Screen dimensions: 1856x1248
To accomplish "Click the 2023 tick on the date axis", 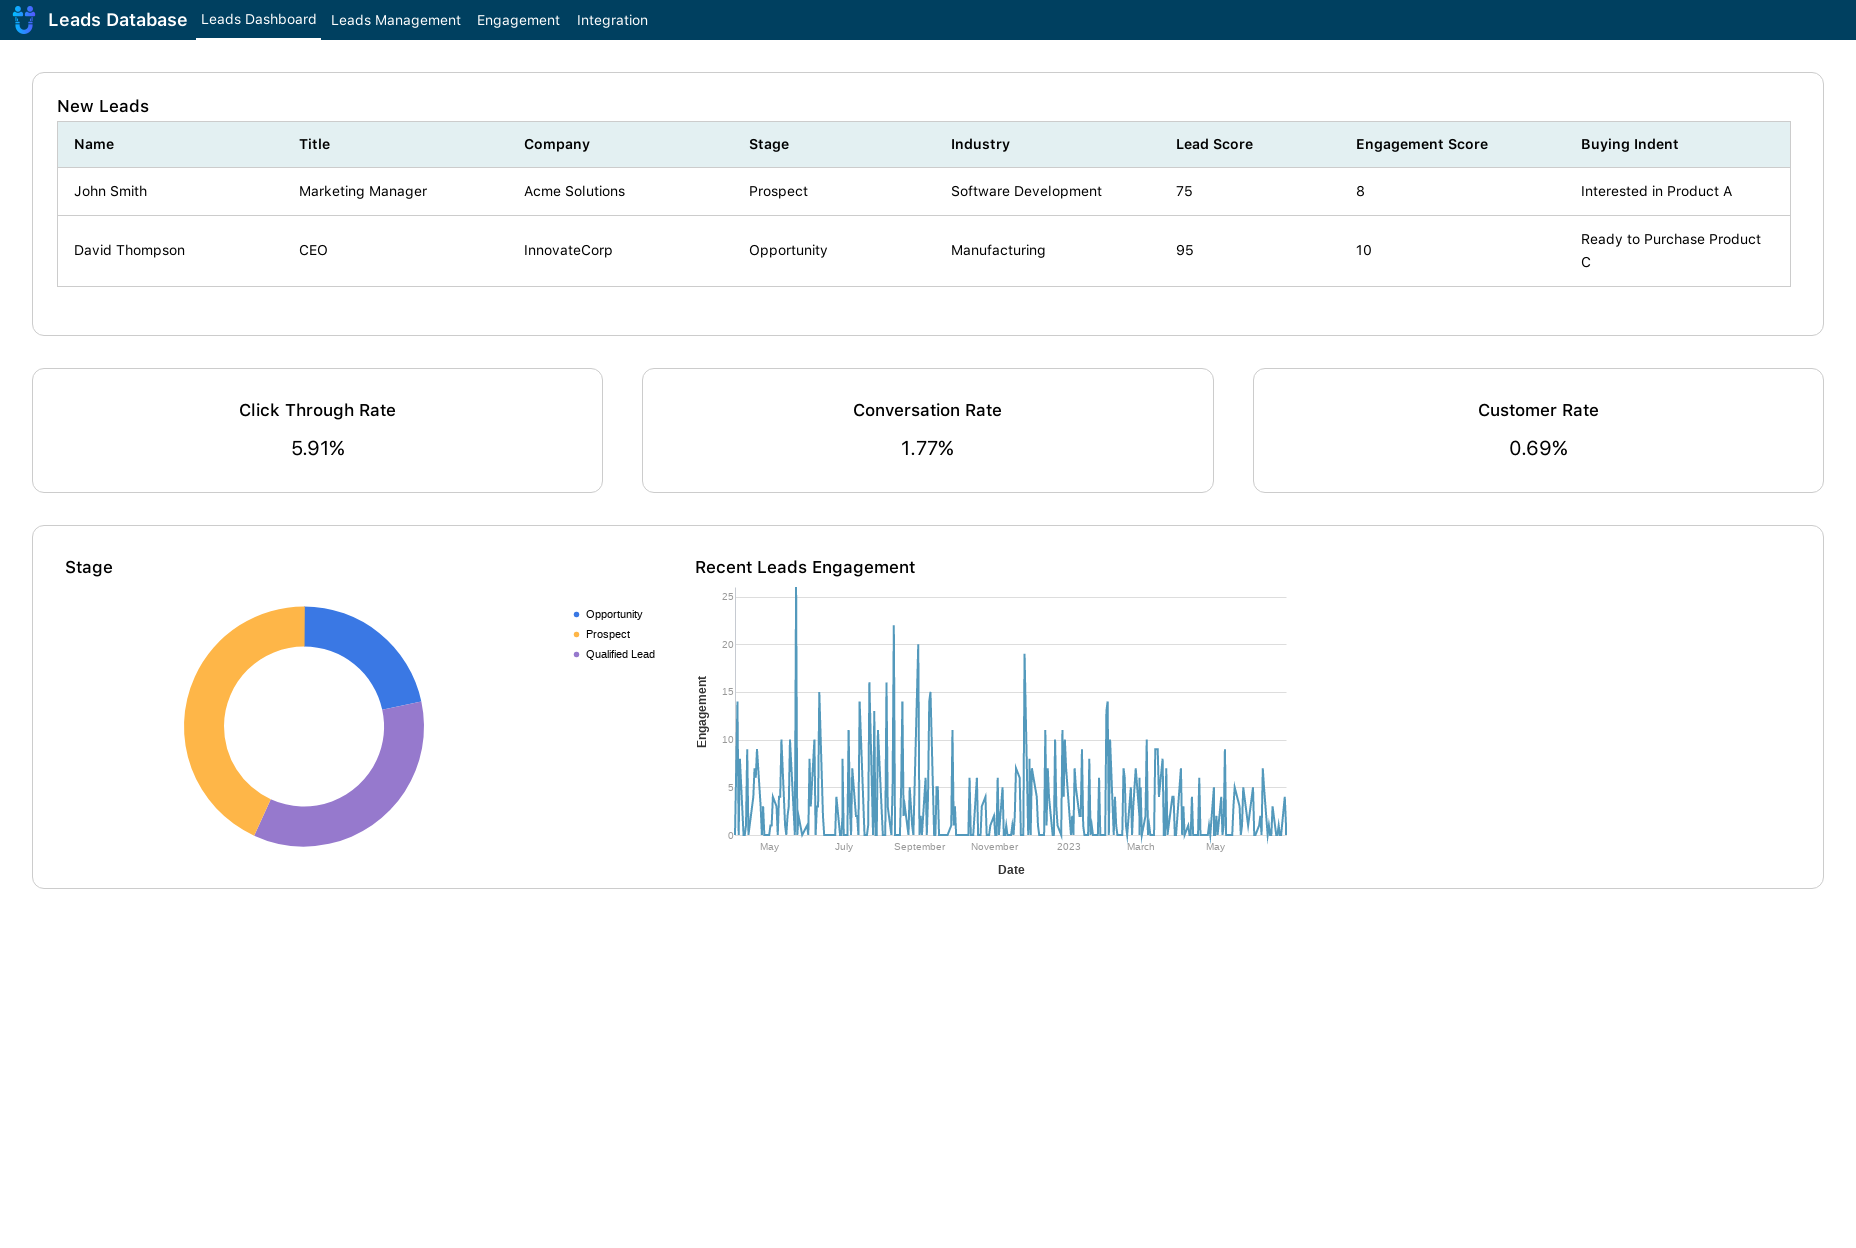I will click(x=1068, y=847).
